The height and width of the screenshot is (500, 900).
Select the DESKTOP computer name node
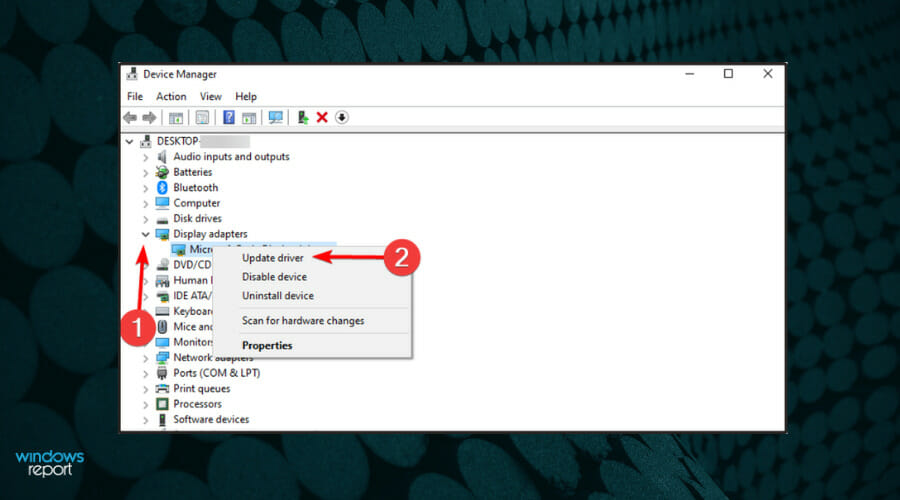(x=203, y=141)
